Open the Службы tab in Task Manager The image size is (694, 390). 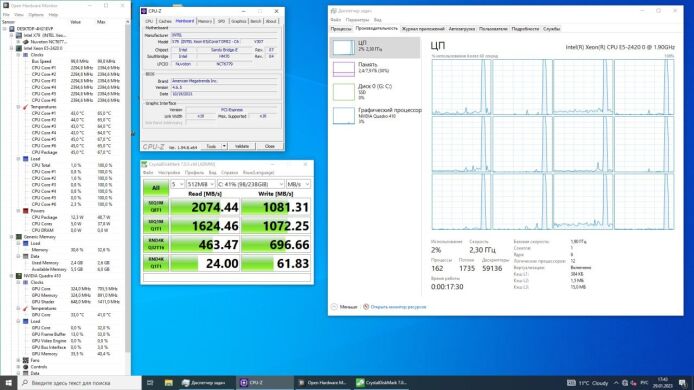[551, 29]
